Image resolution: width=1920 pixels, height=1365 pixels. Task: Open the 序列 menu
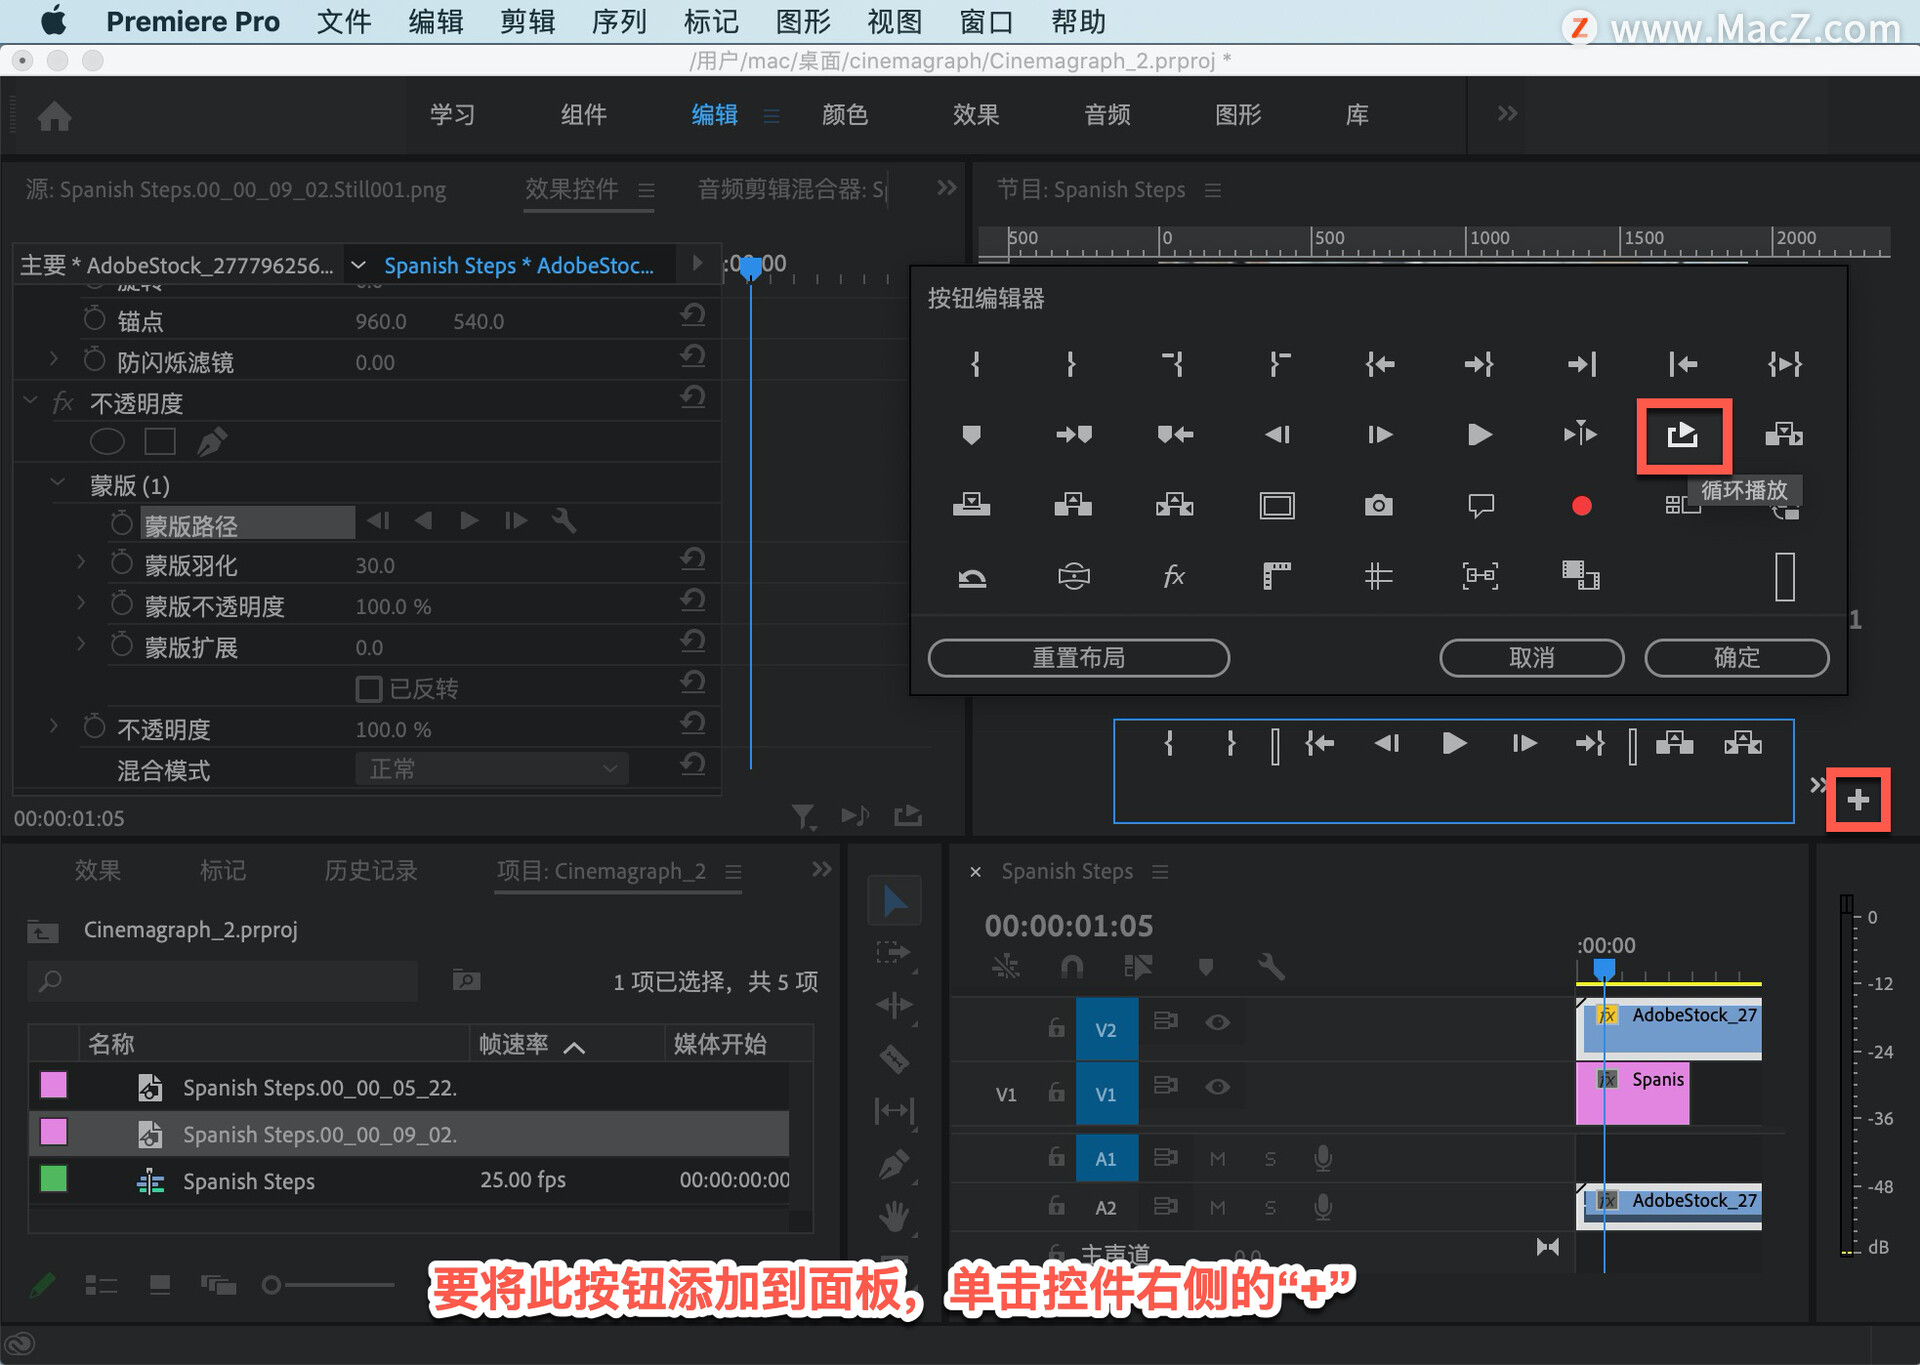(618, 22)
